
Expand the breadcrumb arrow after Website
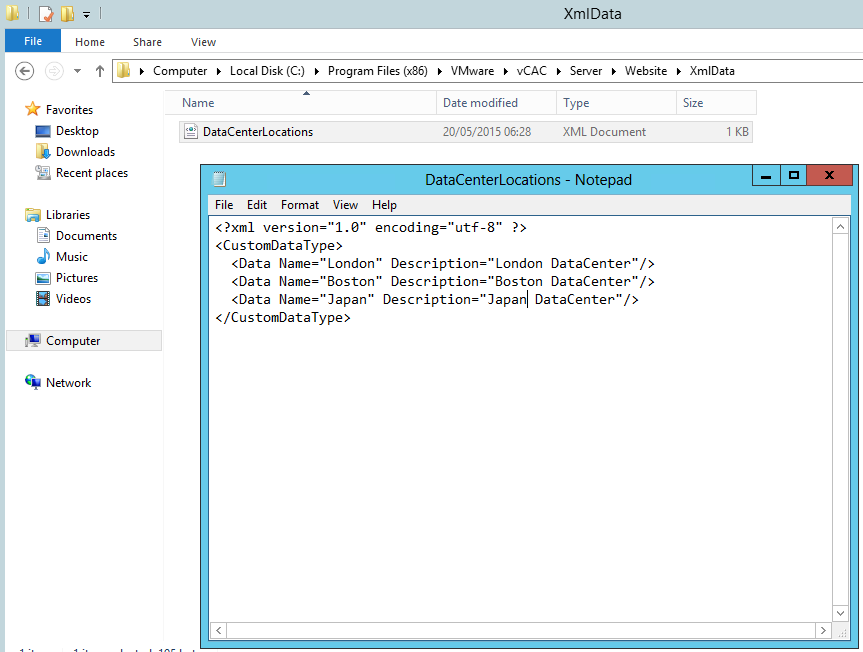click(x=679, y=72)
